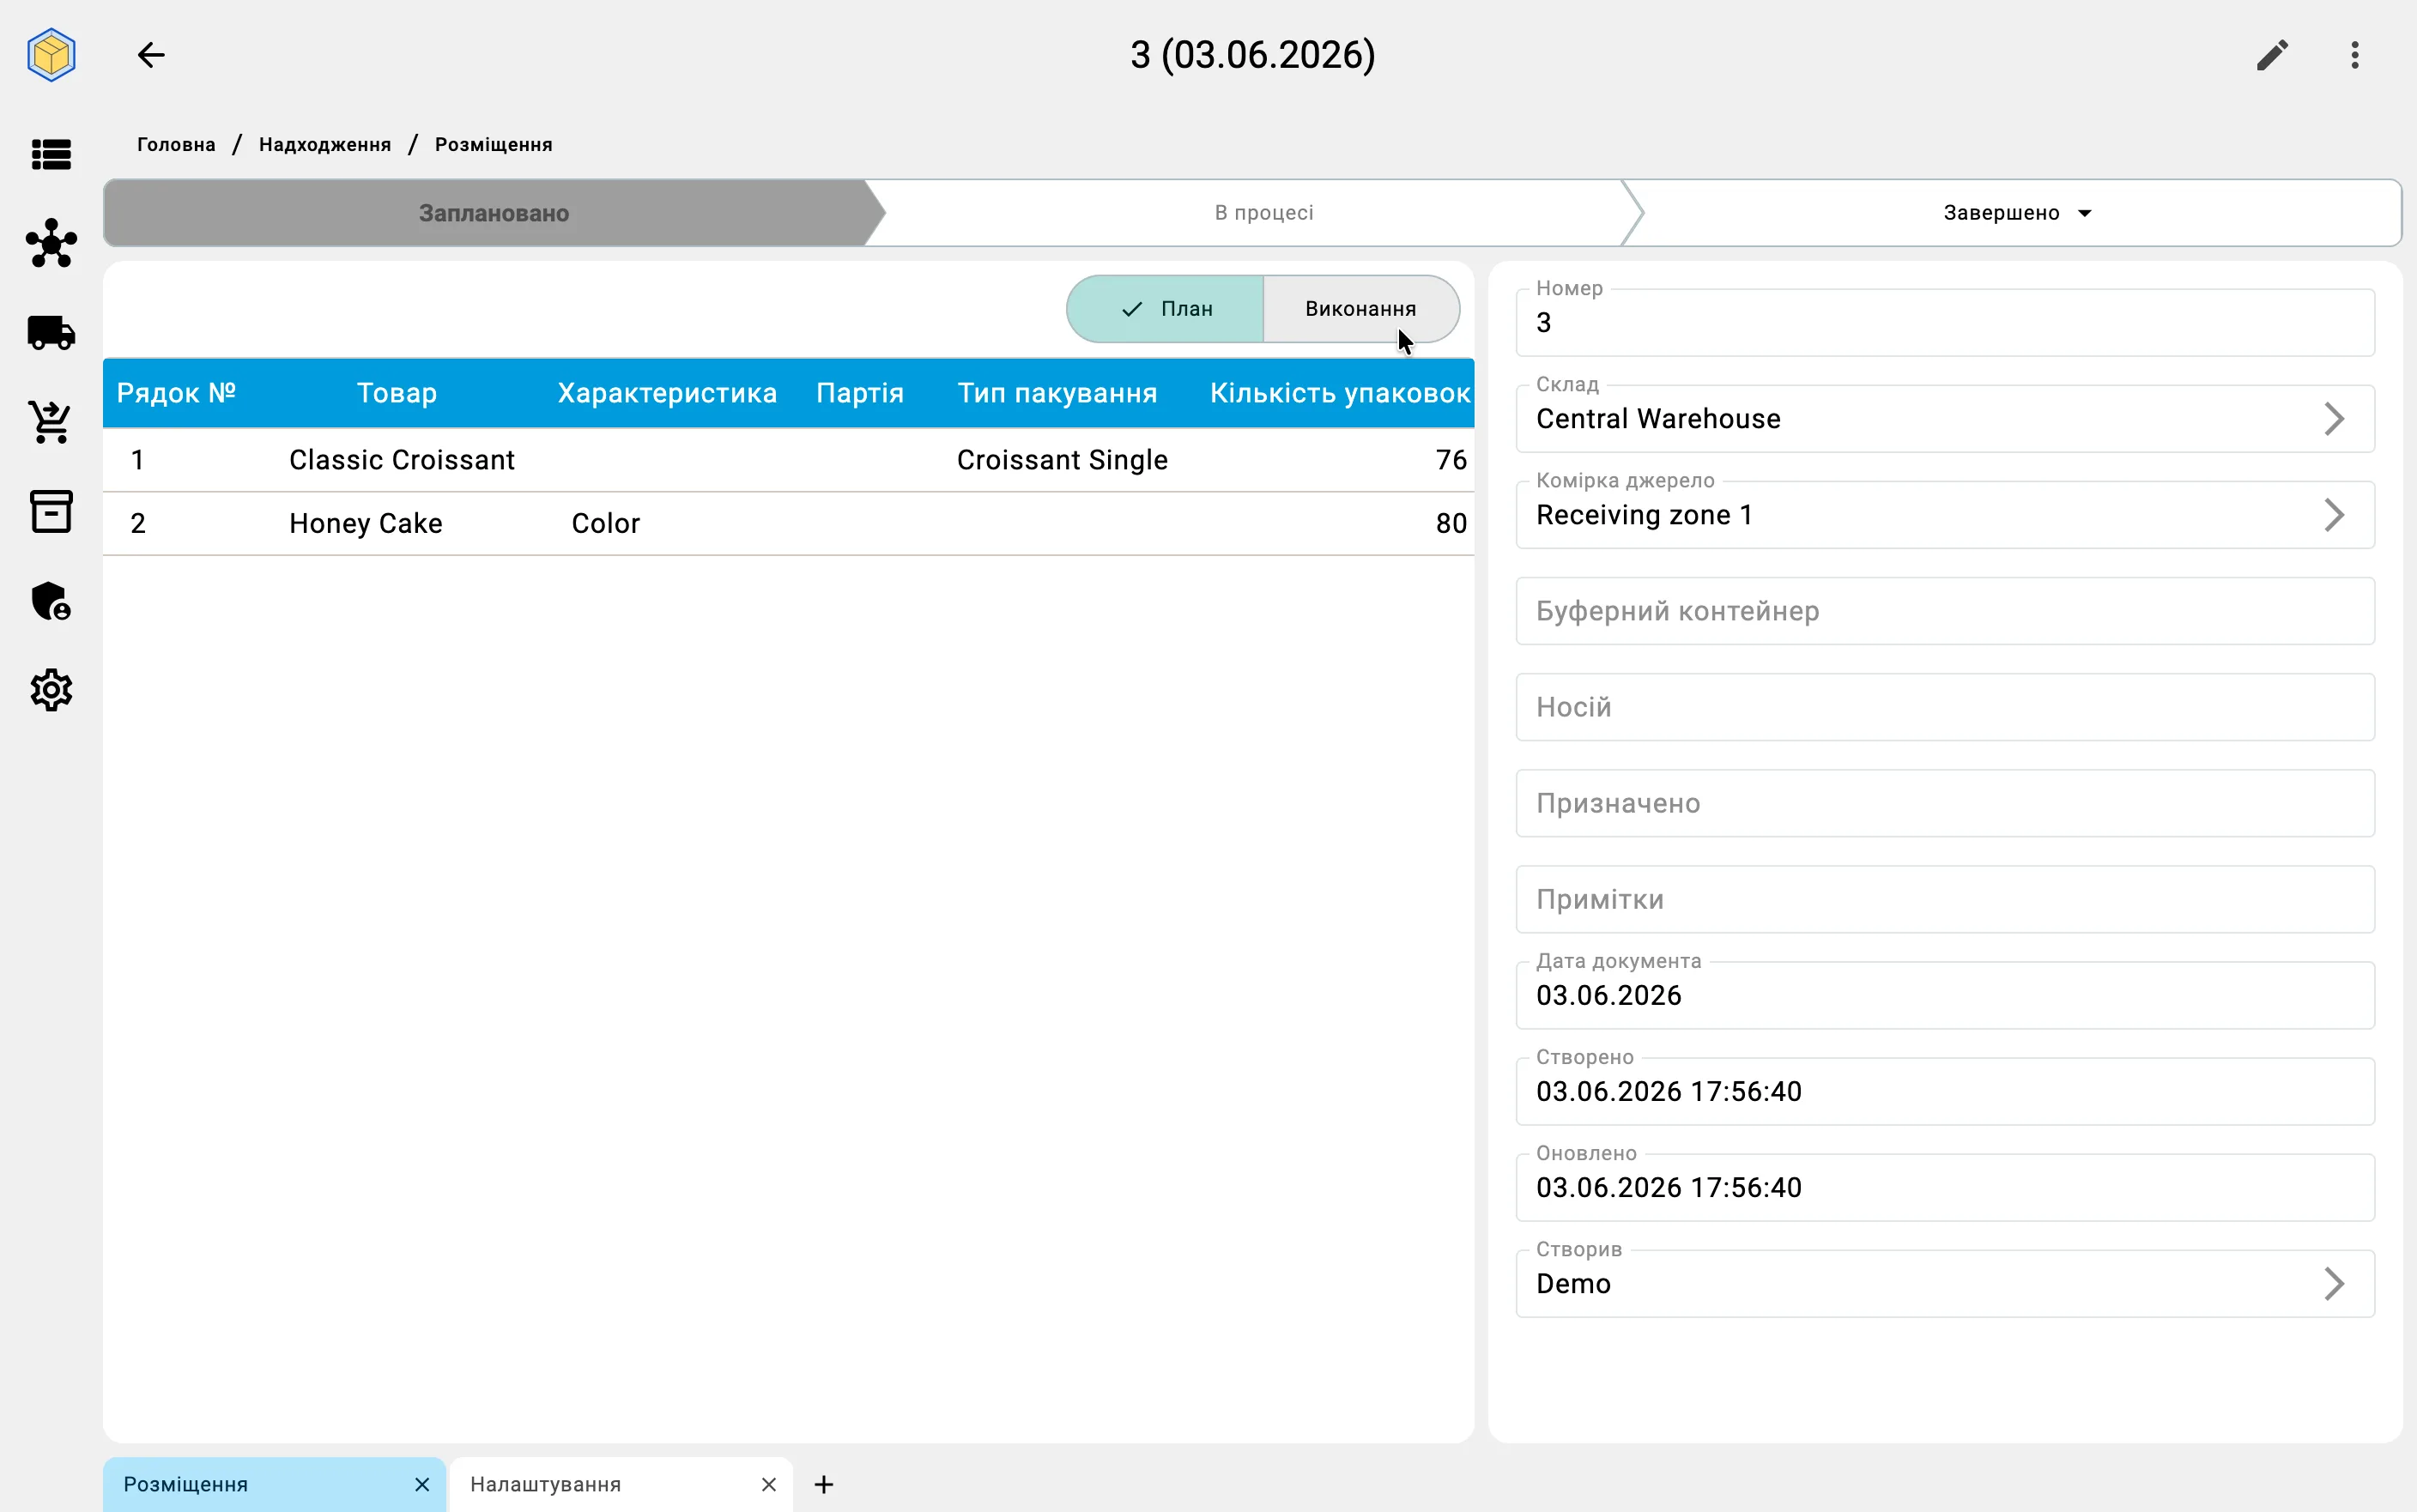
Task: Click the Color characteristic cell
Action: [x=605, y=523]
